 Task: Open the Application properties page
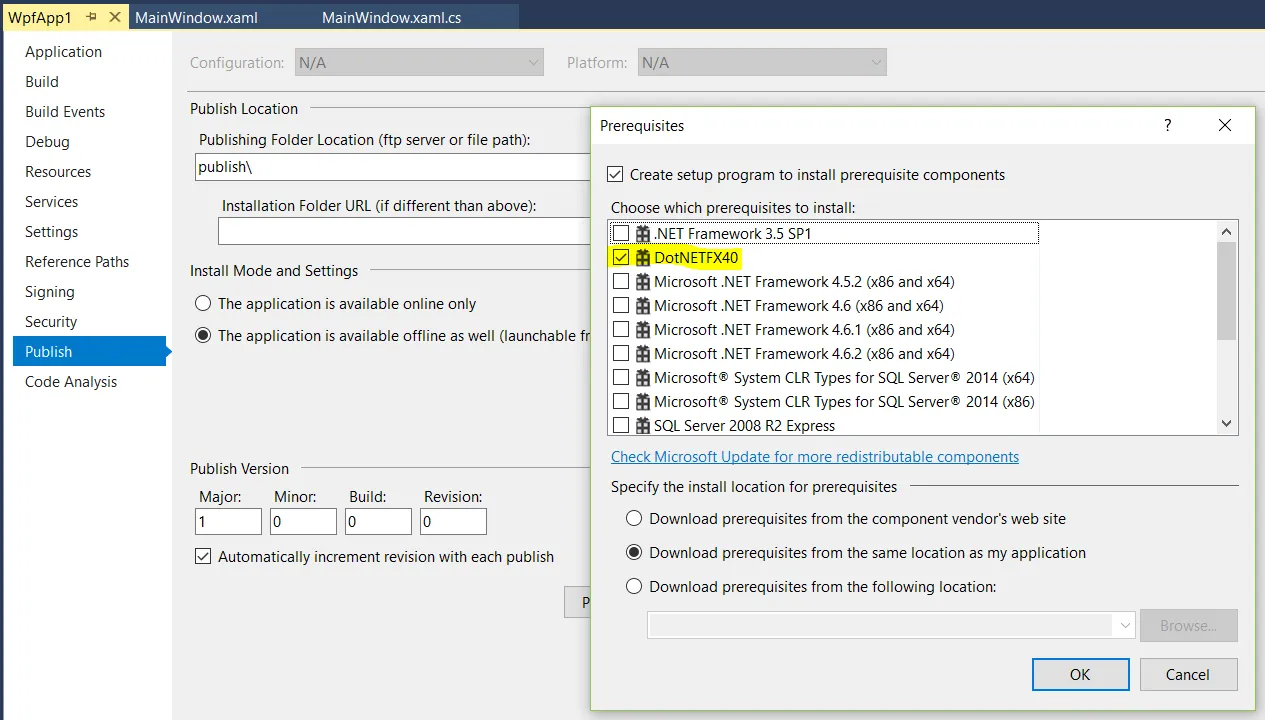point(64,52)
